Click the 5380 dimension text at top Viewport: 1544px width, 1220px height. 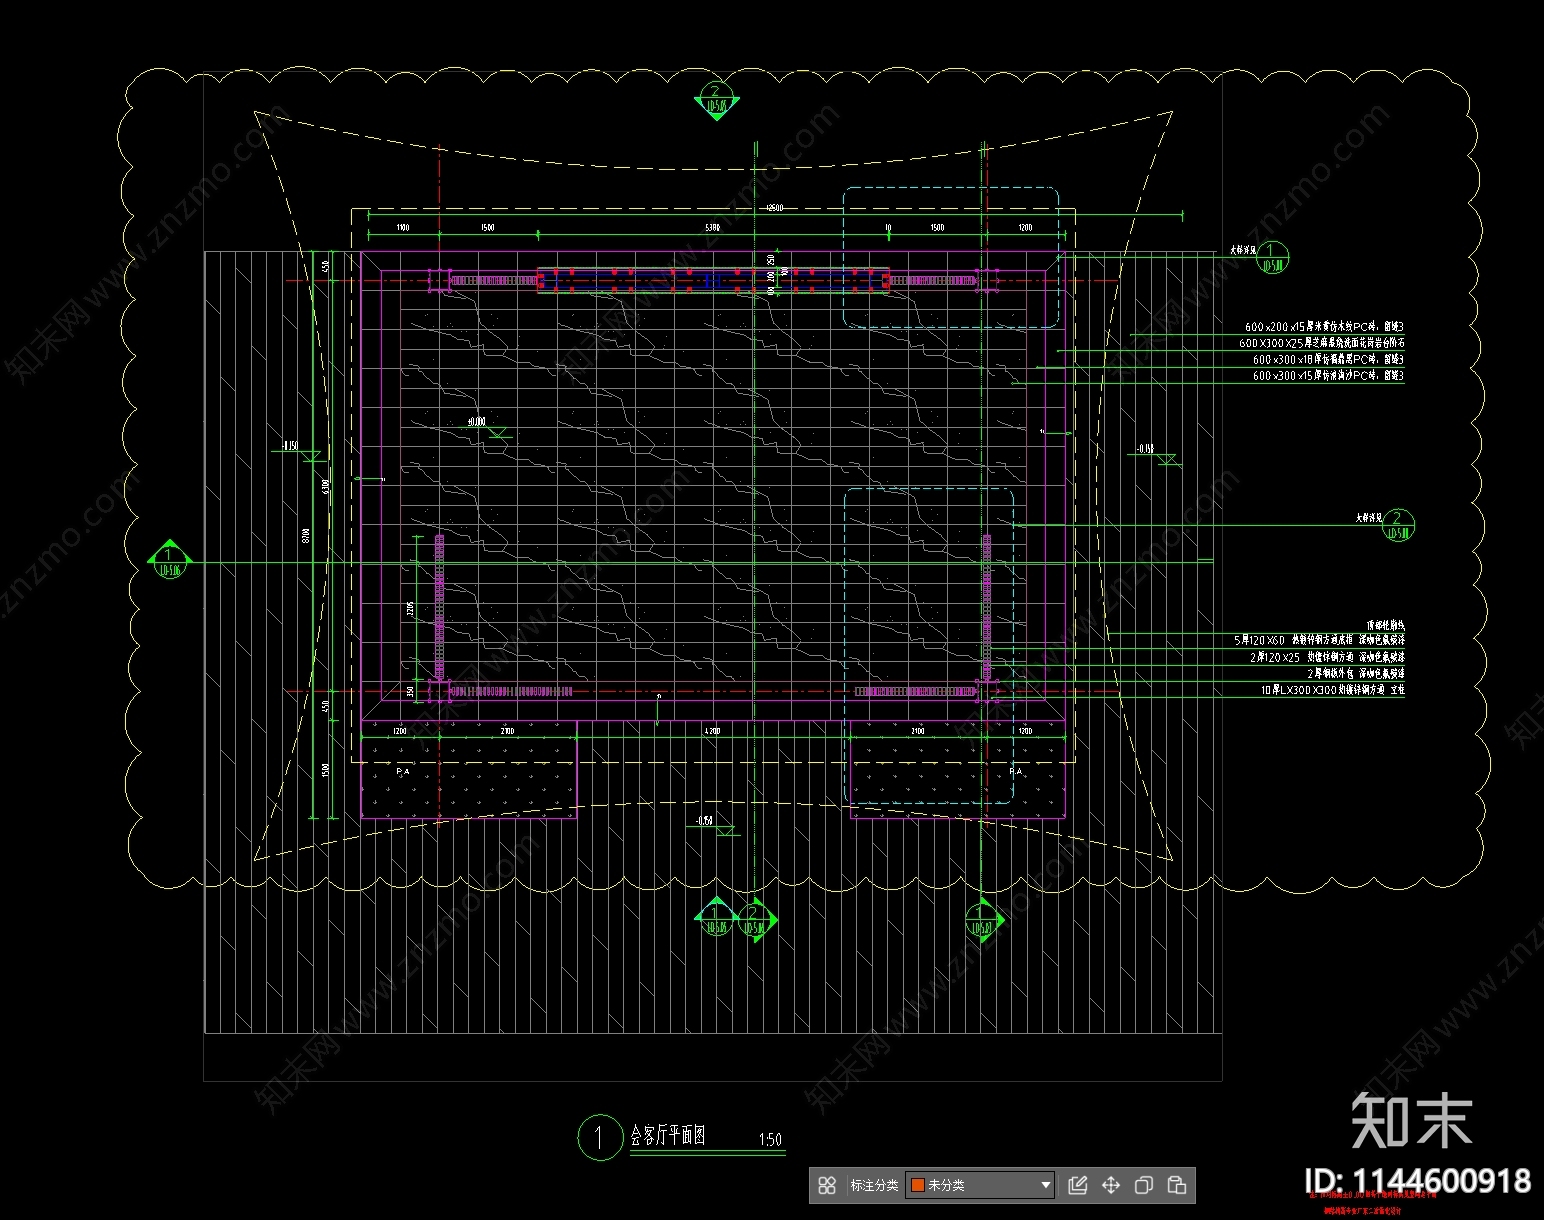tap(712, 228)
